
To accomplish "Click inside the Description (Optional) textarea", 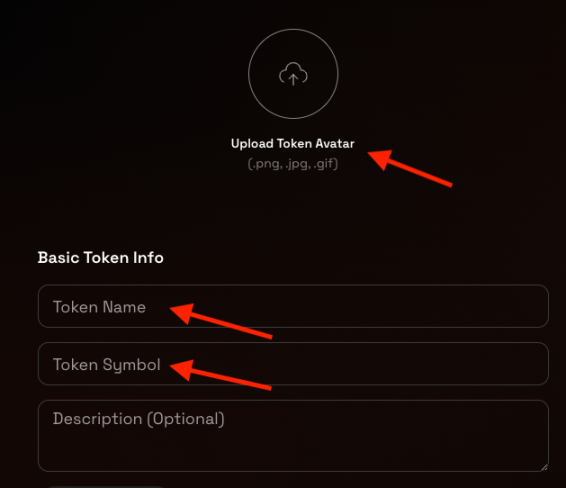I will point(293,436).
